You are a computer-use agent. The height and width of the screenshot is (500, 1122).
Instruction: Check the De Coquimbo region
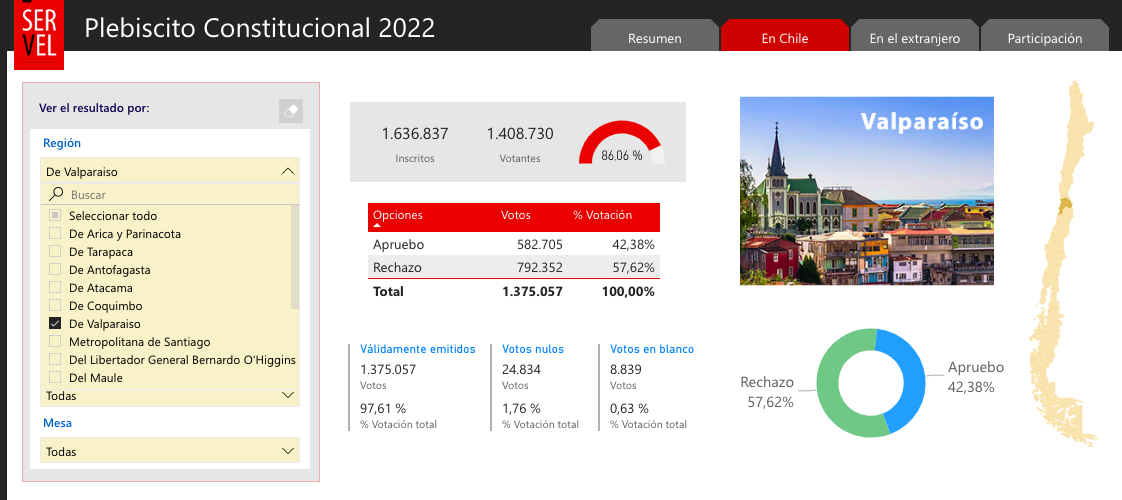click(x=55, y=305)
